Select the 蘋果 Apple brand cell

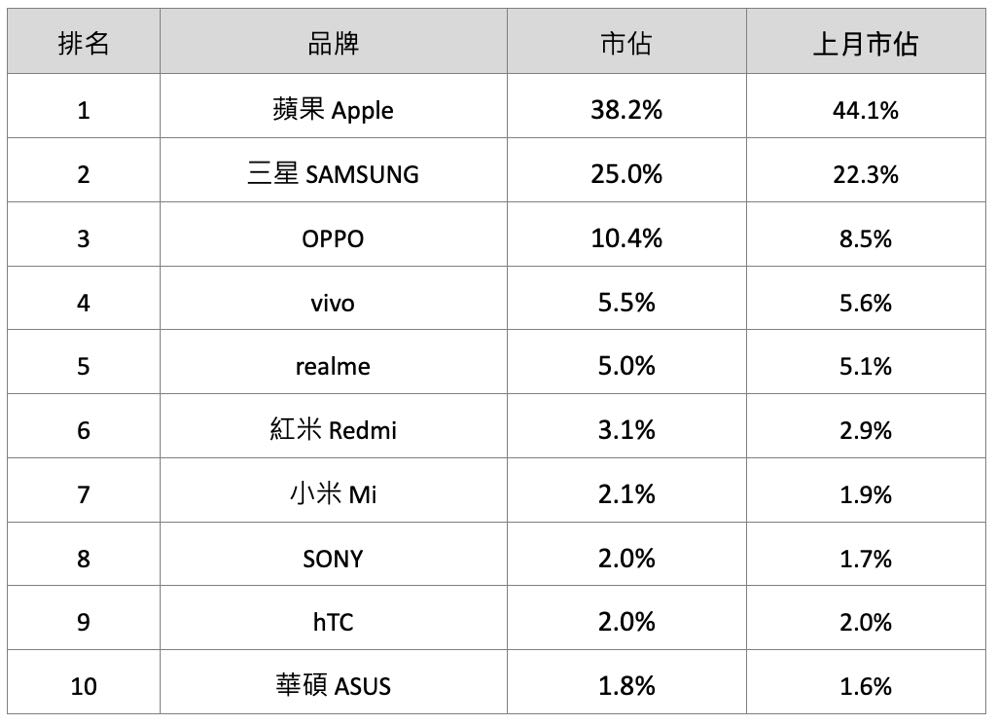[332, 109]
